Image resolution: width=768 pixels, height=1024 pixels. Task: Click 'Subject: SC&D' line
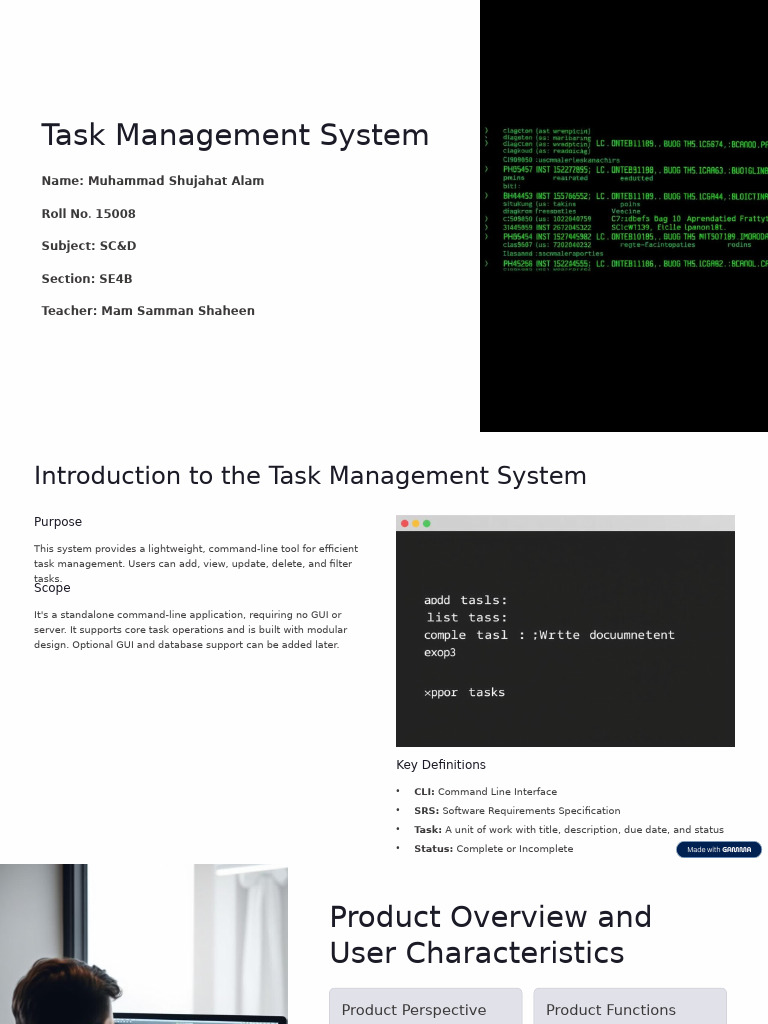pyautogui.click(x=89, y=246)
